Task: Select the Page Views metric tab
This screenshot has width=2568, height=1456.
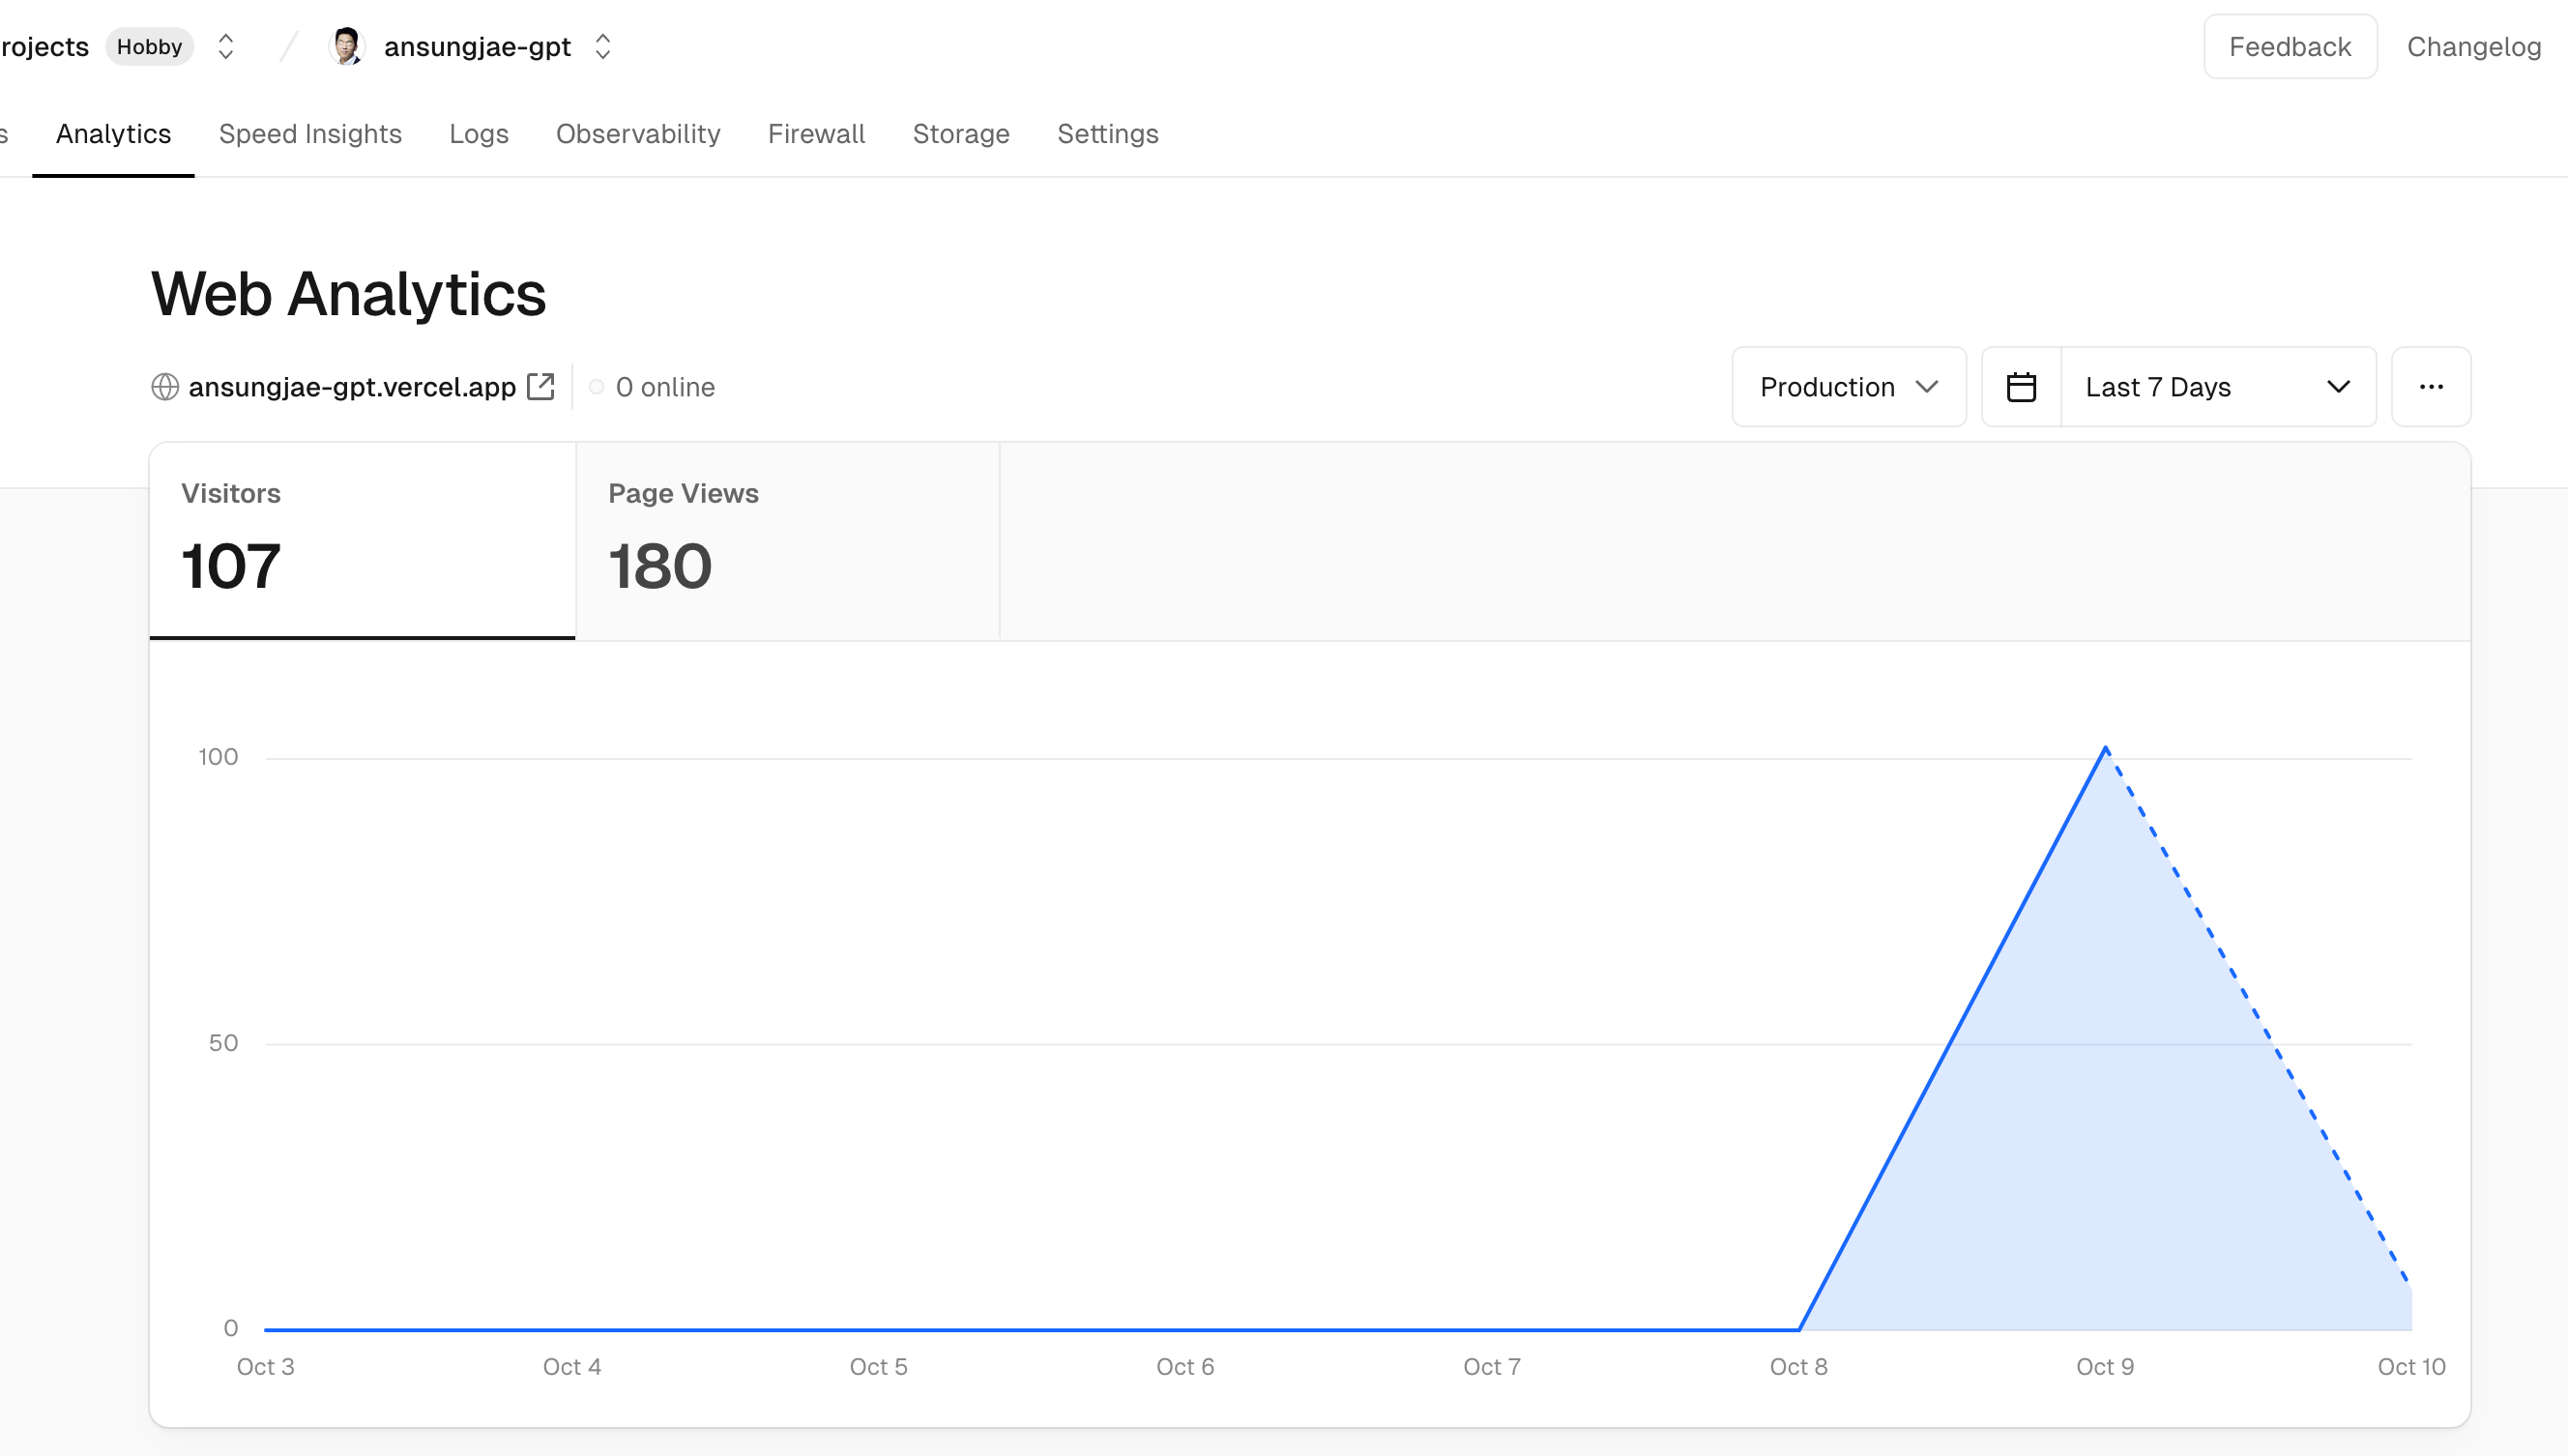Action: (788, 541)
